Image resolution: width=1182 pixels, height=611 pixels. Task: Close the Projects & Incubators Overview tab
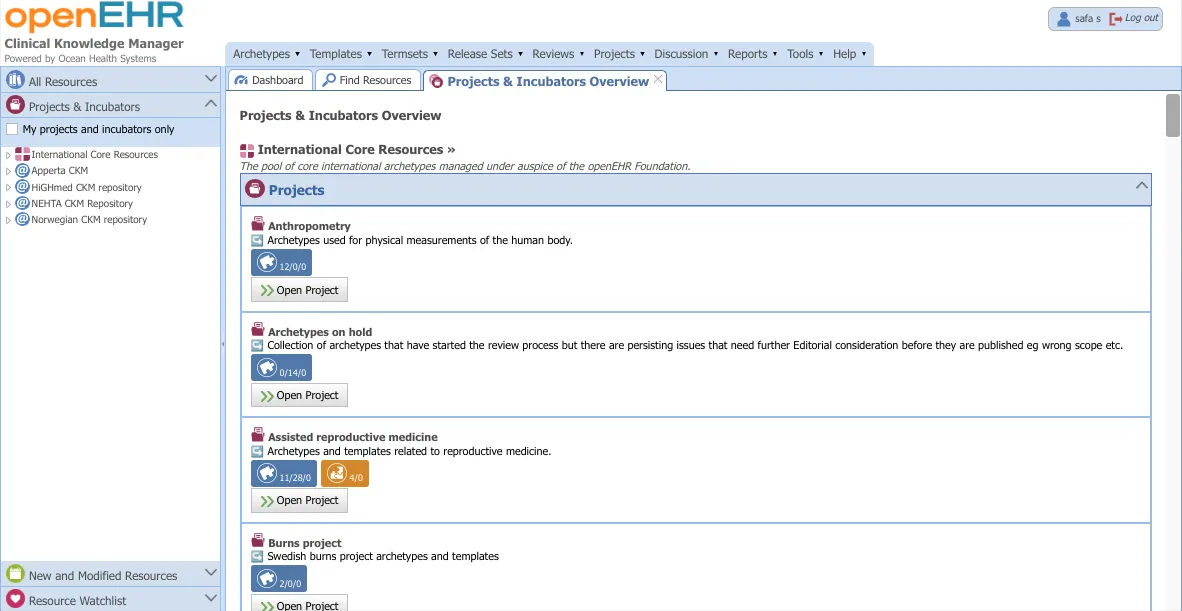click(x=658, y=80)
